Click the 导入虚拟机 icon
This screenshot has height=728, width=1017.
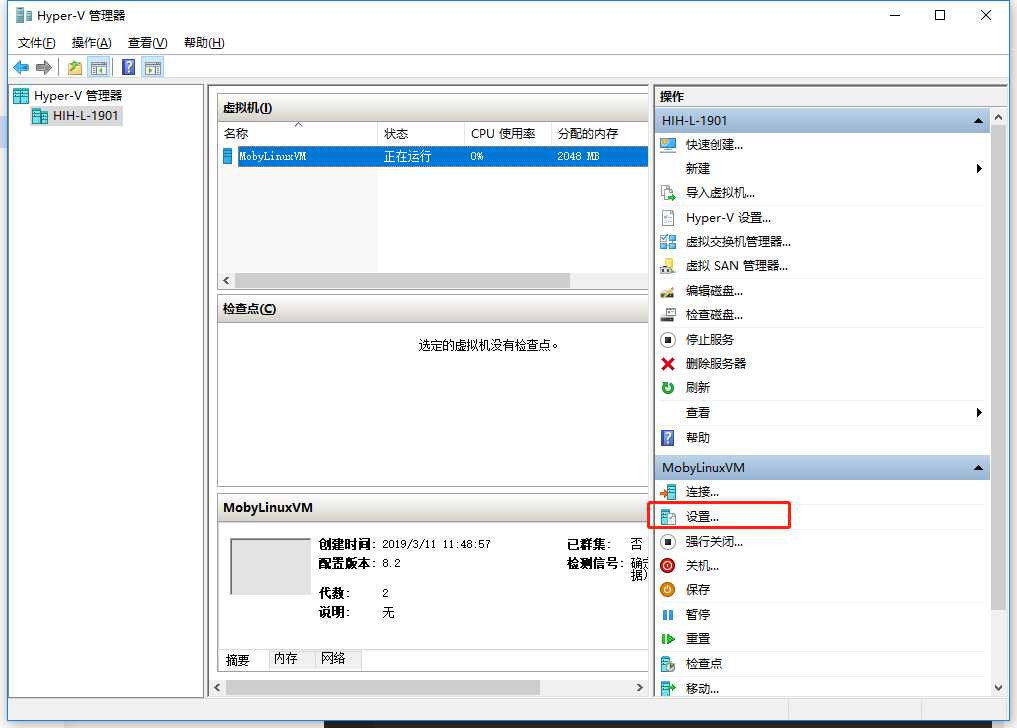point(668,193)
